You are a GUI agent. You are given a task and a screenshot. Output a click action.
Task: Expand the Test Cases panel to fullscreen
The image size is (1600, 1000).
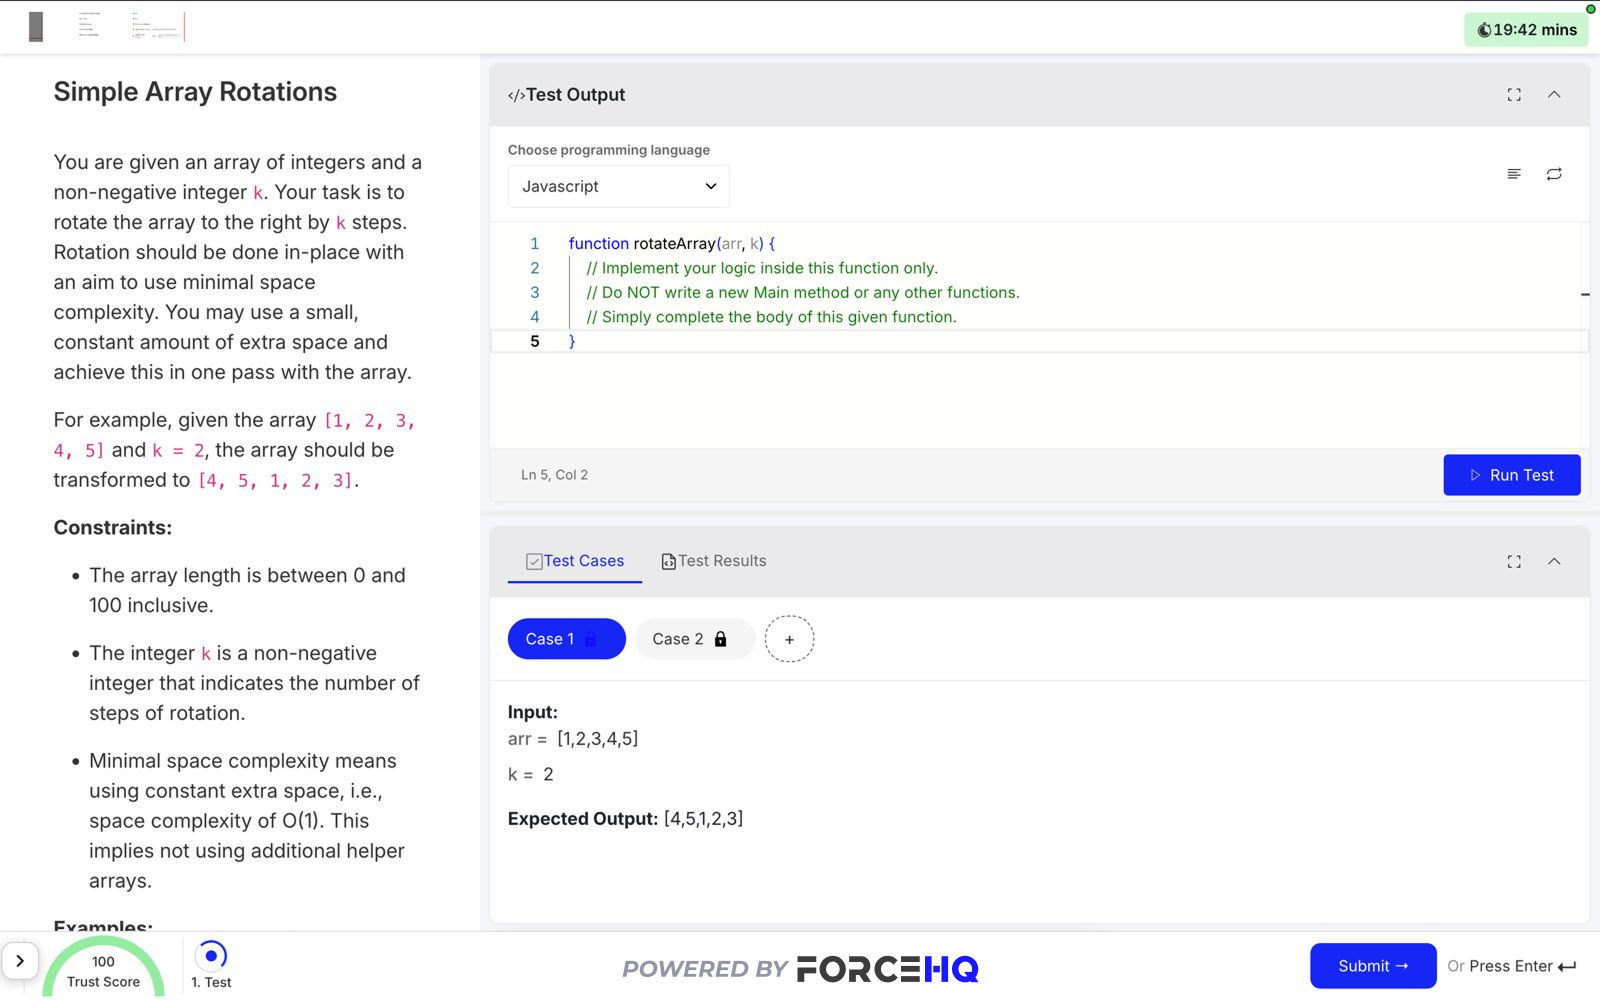[x=1514, y=562]
